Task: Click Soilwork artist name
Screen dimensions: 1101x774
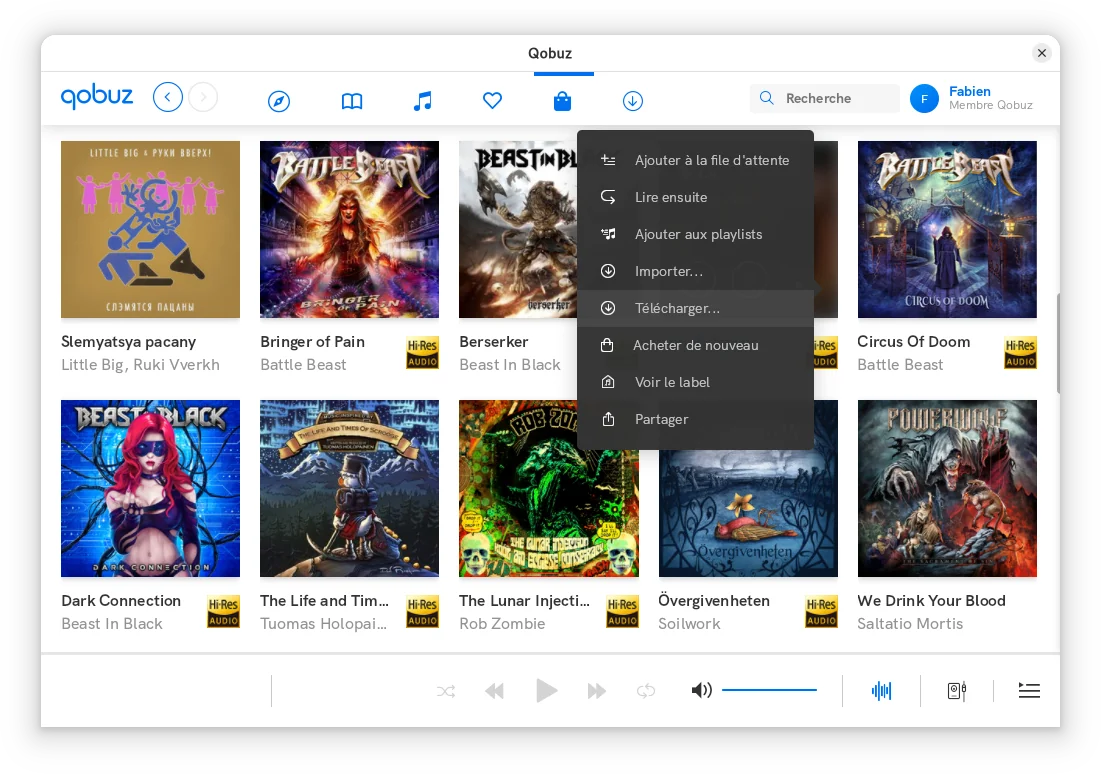Action: pyautogui.click(x=690, y=624)
